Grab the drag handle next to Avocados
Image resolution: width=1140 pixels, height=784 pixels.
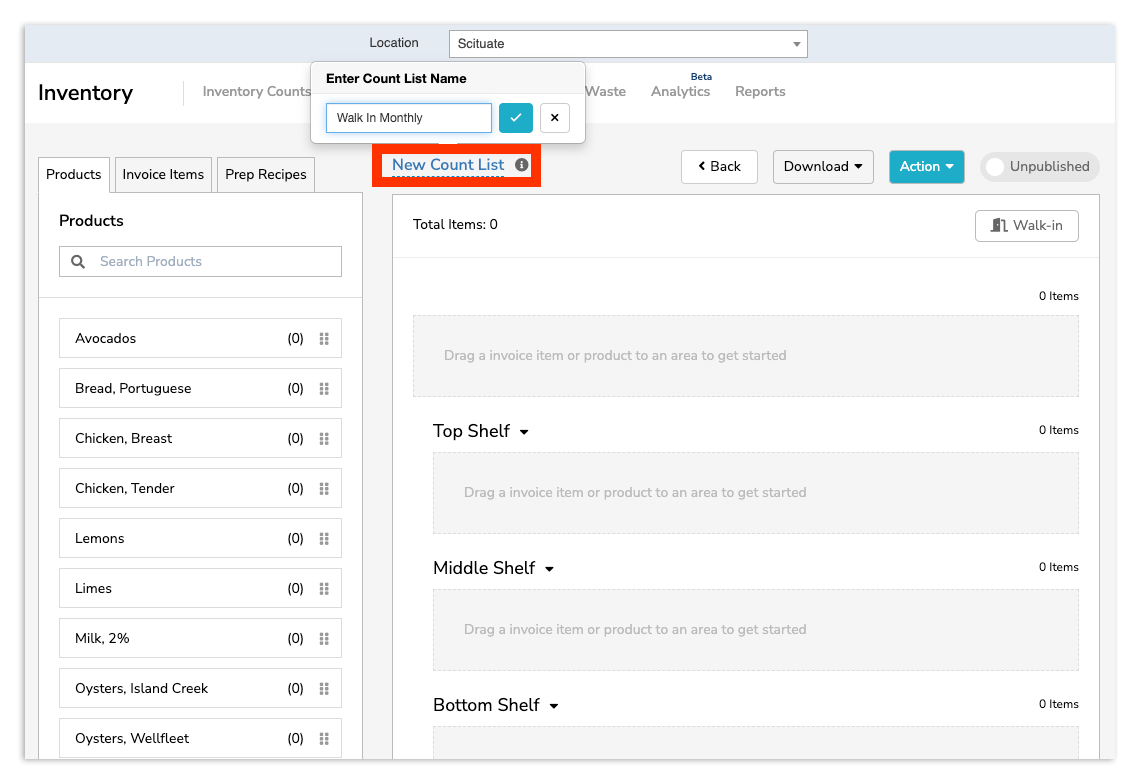tap(324, 338)
